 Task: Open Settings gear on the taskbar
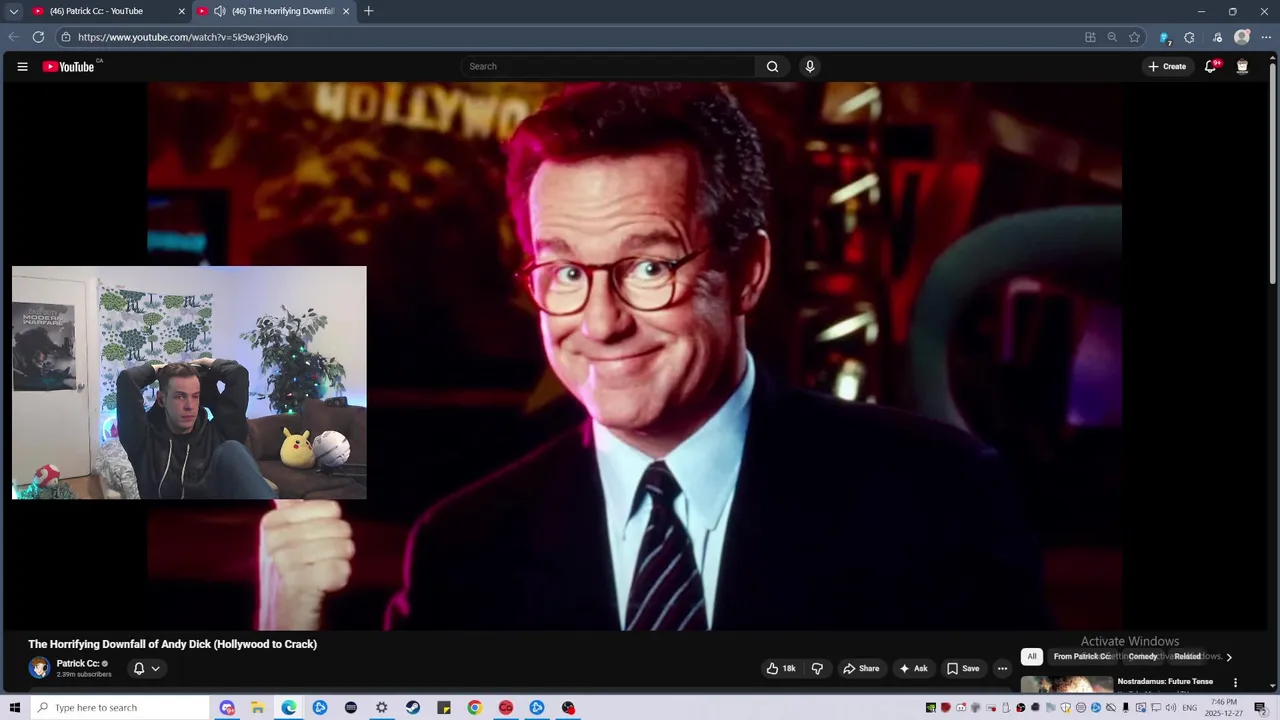pos(381,708)
